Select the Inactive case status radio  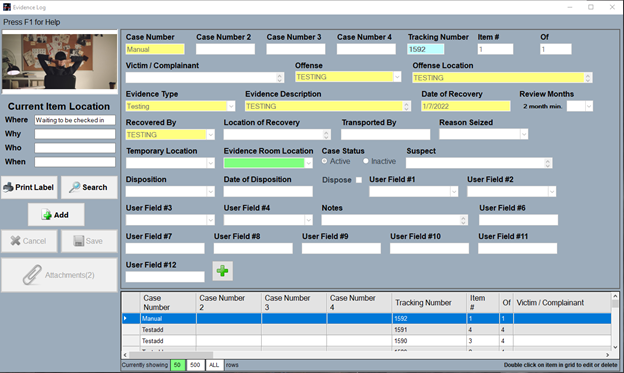coord(366,161)
